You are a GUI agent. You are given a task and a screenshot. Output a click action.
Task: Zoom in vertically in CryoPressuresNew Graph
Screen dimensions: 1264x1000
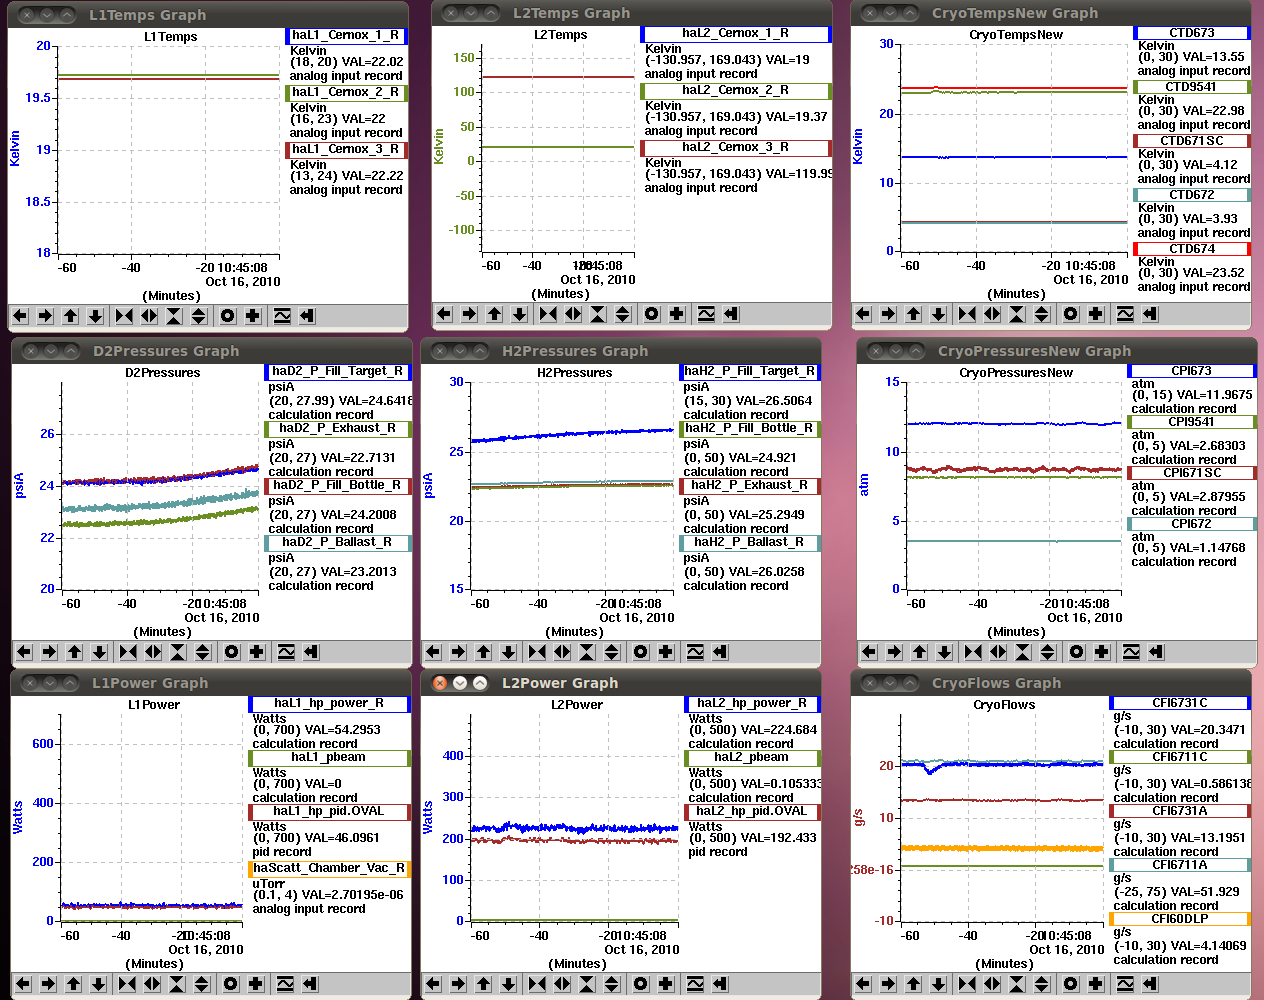[x=1023, y=652]
